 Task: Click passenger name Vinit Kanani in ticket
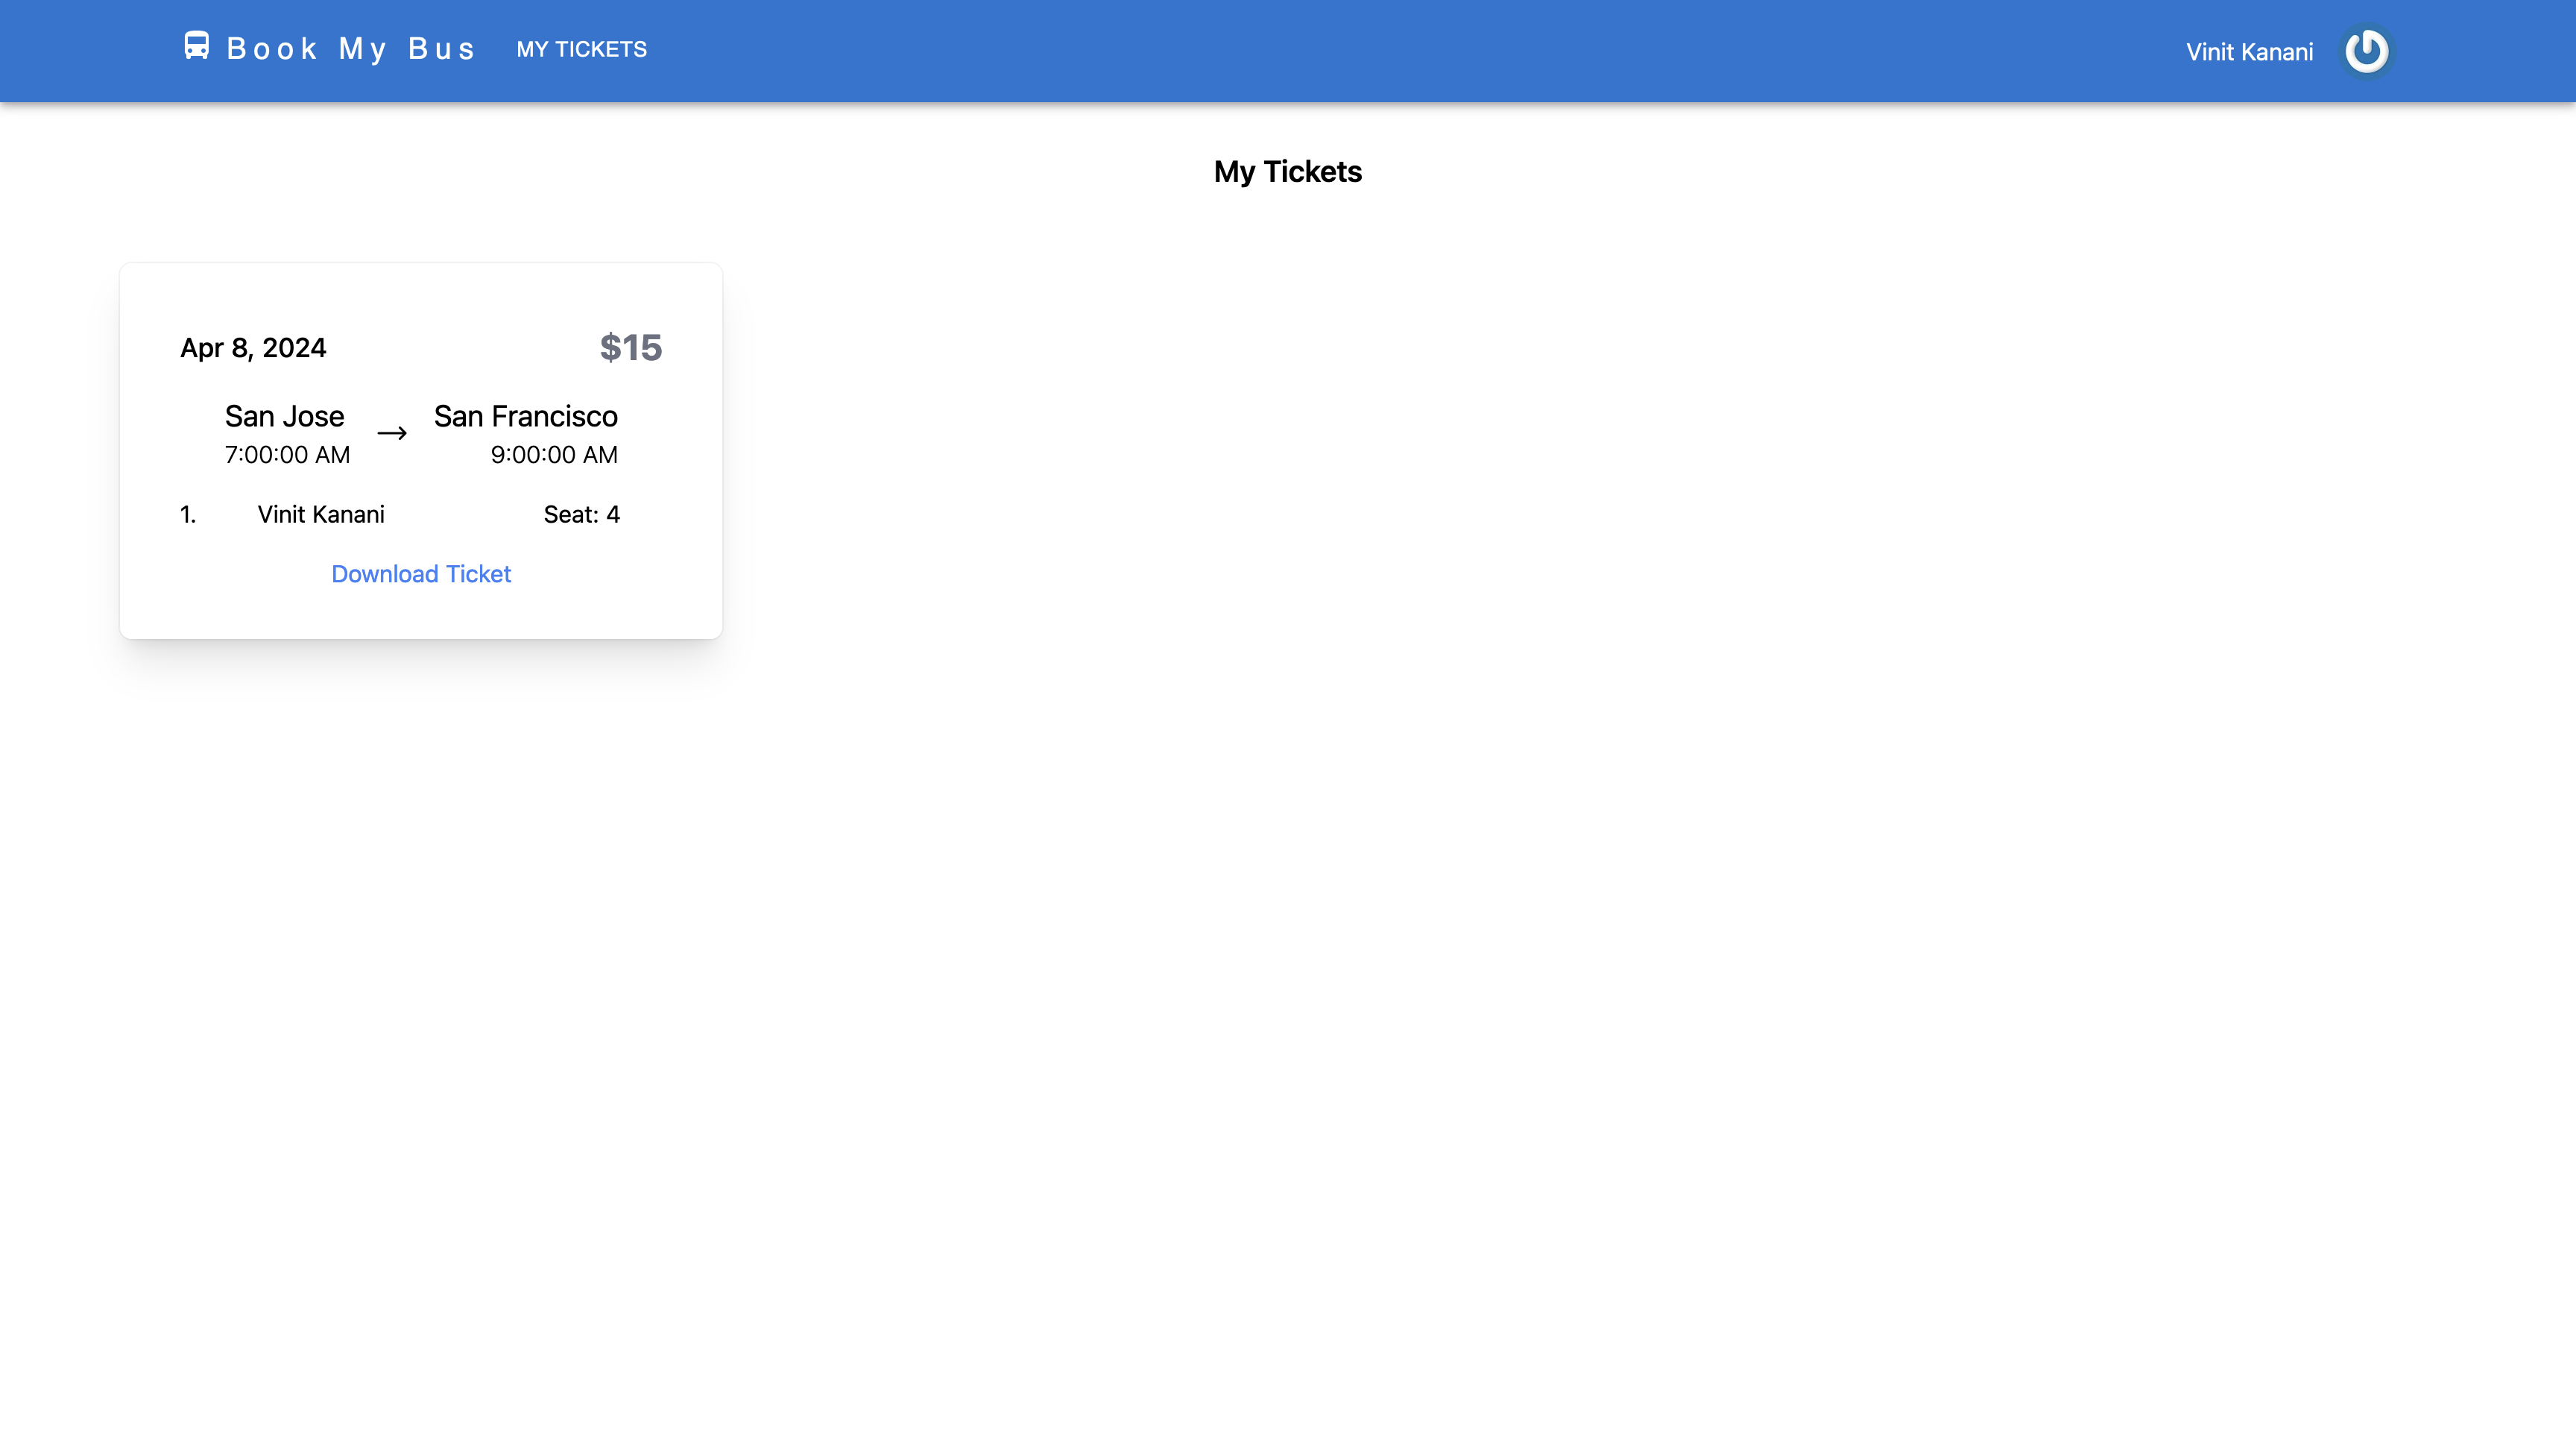pyautogui.click(x=321, y=515)
